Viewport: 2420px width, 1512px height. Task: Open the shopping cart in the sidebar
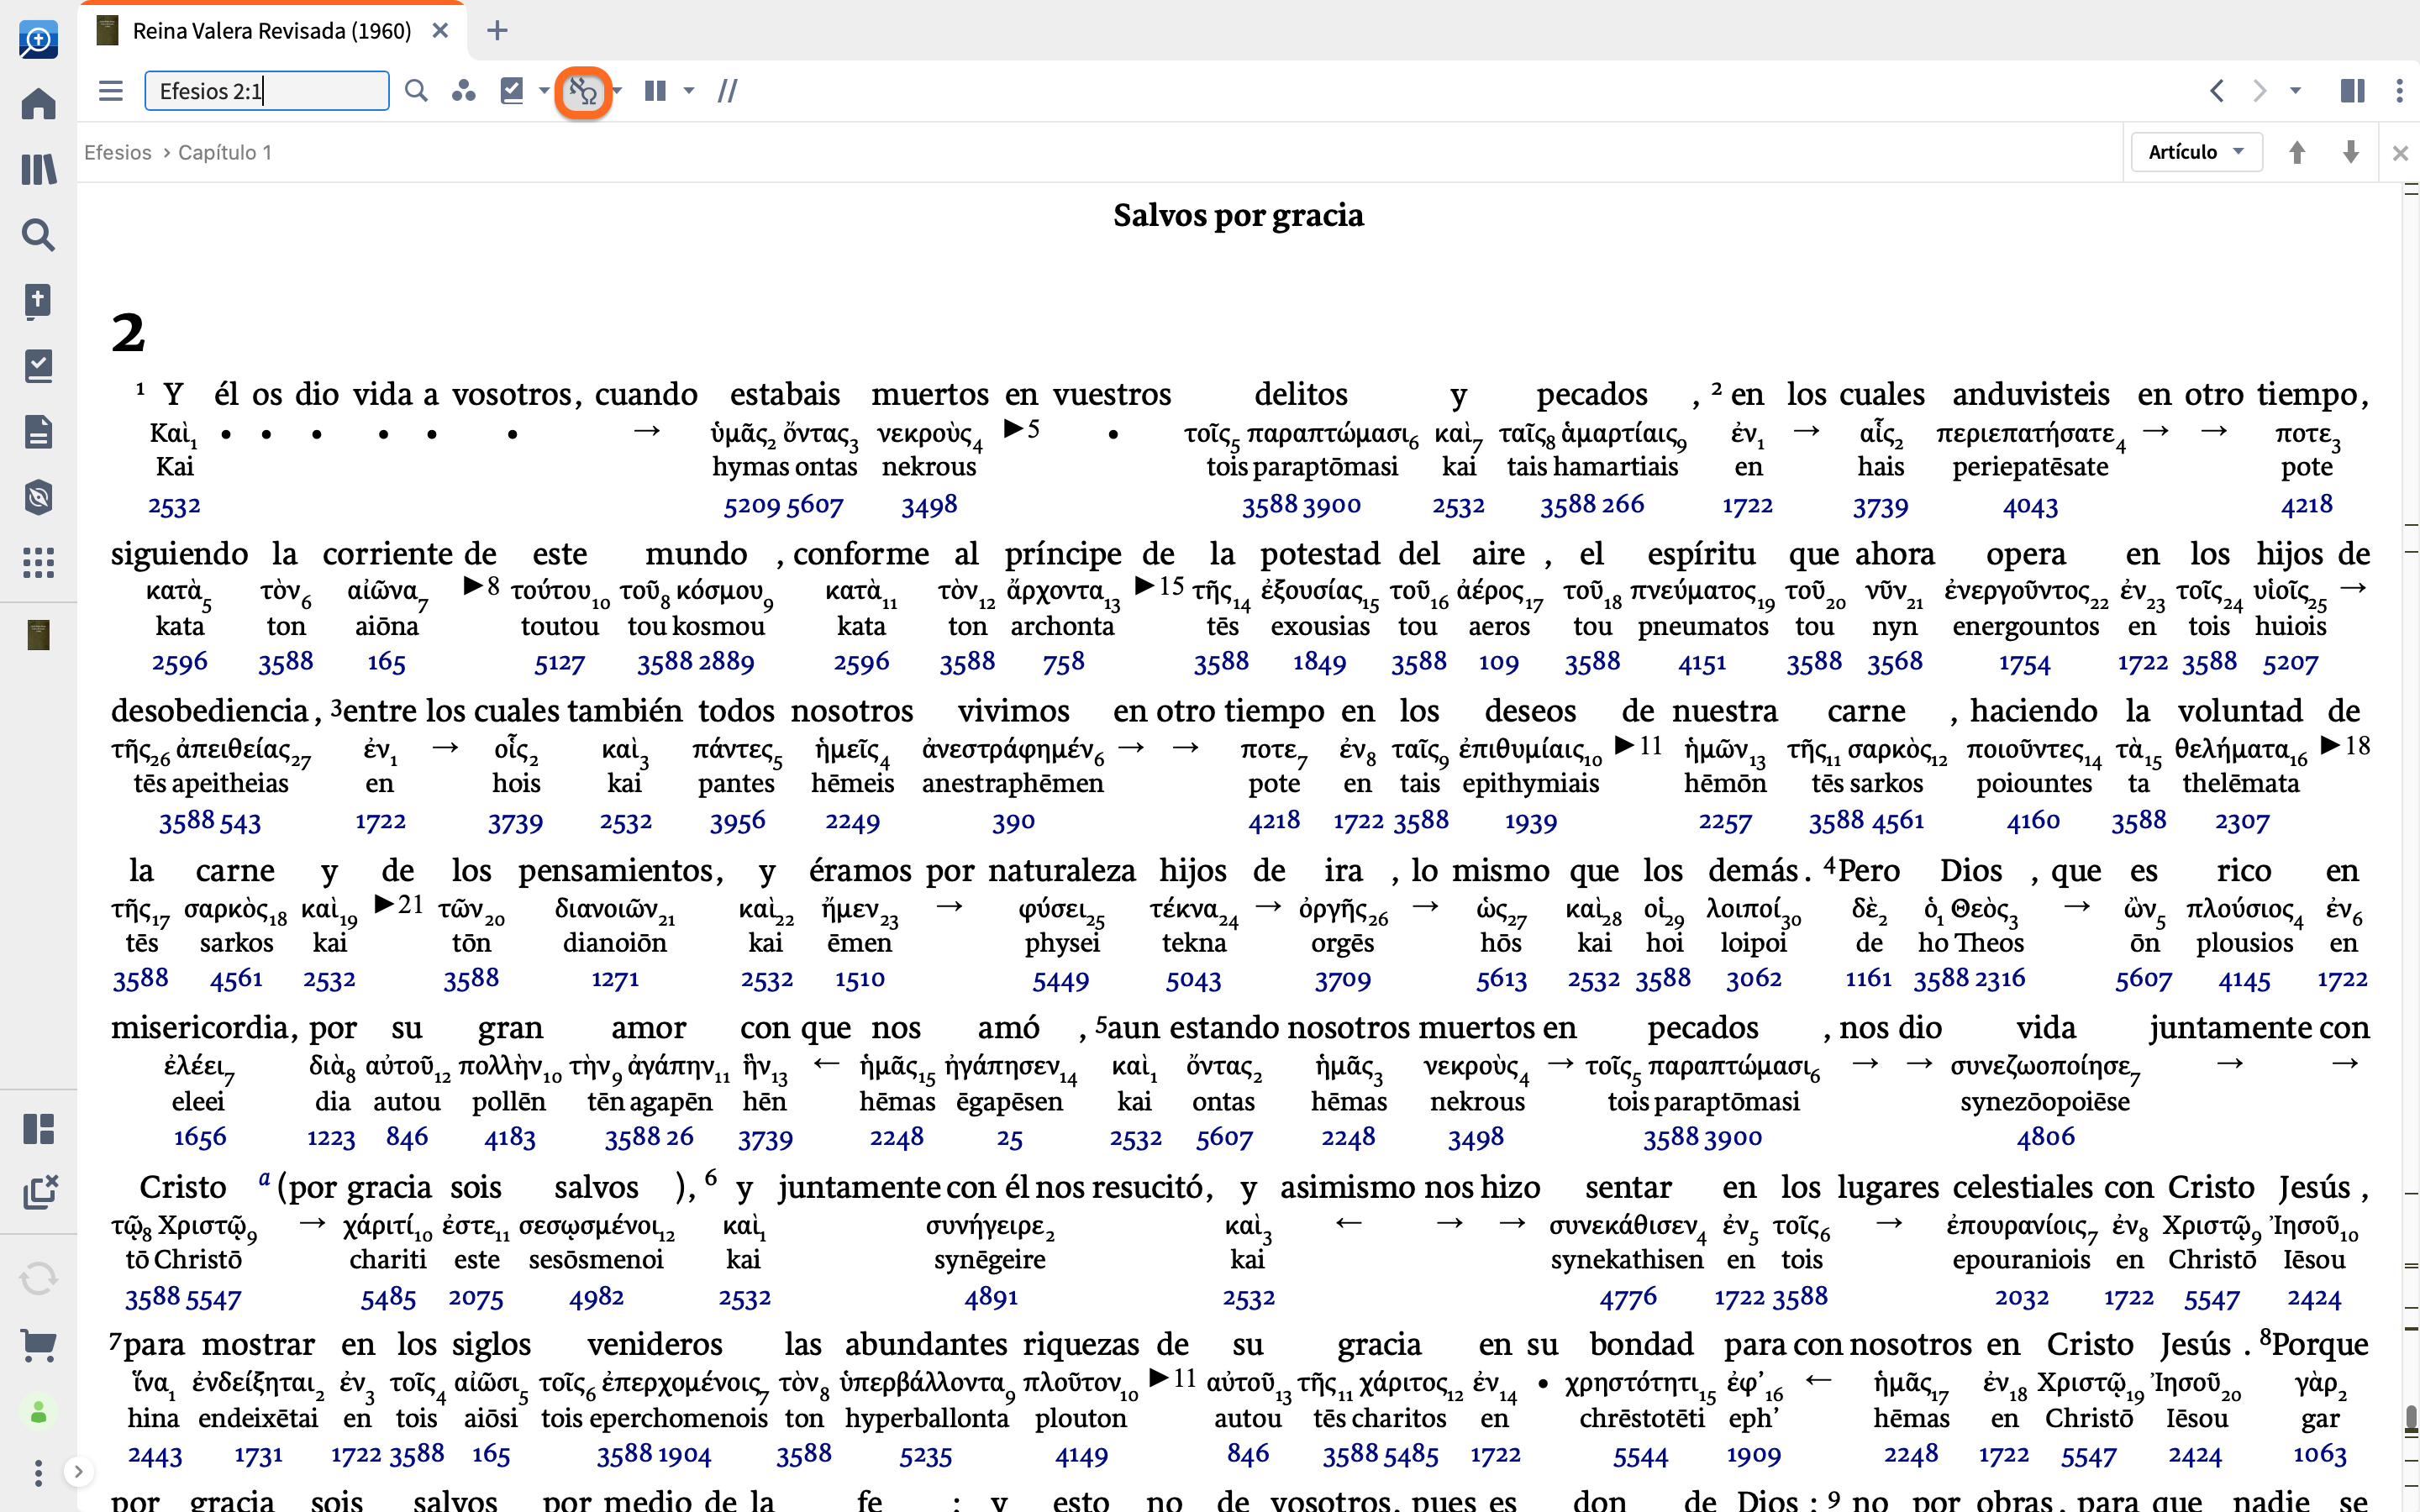pos(38,1345)
